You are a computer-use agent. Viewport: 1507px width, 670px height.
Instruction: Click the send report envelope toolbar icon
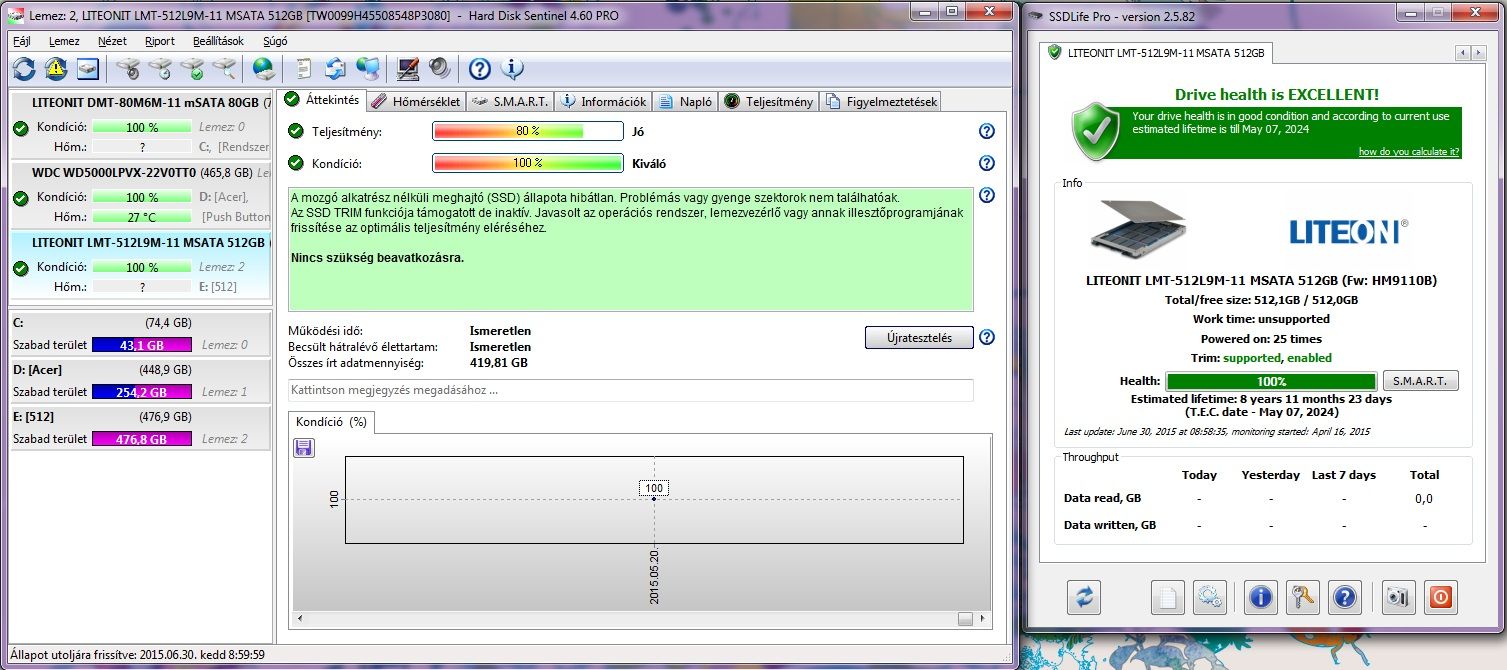(x=336, y=69)
